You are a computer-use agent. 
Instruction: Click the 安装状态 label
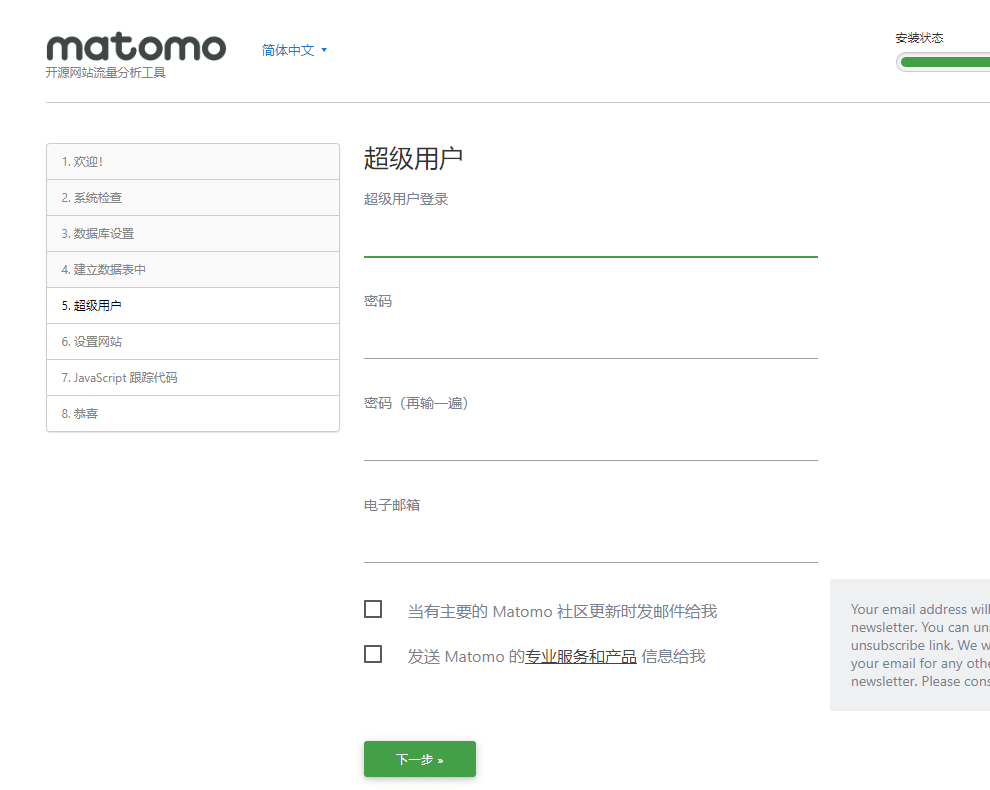coord(919,38)
